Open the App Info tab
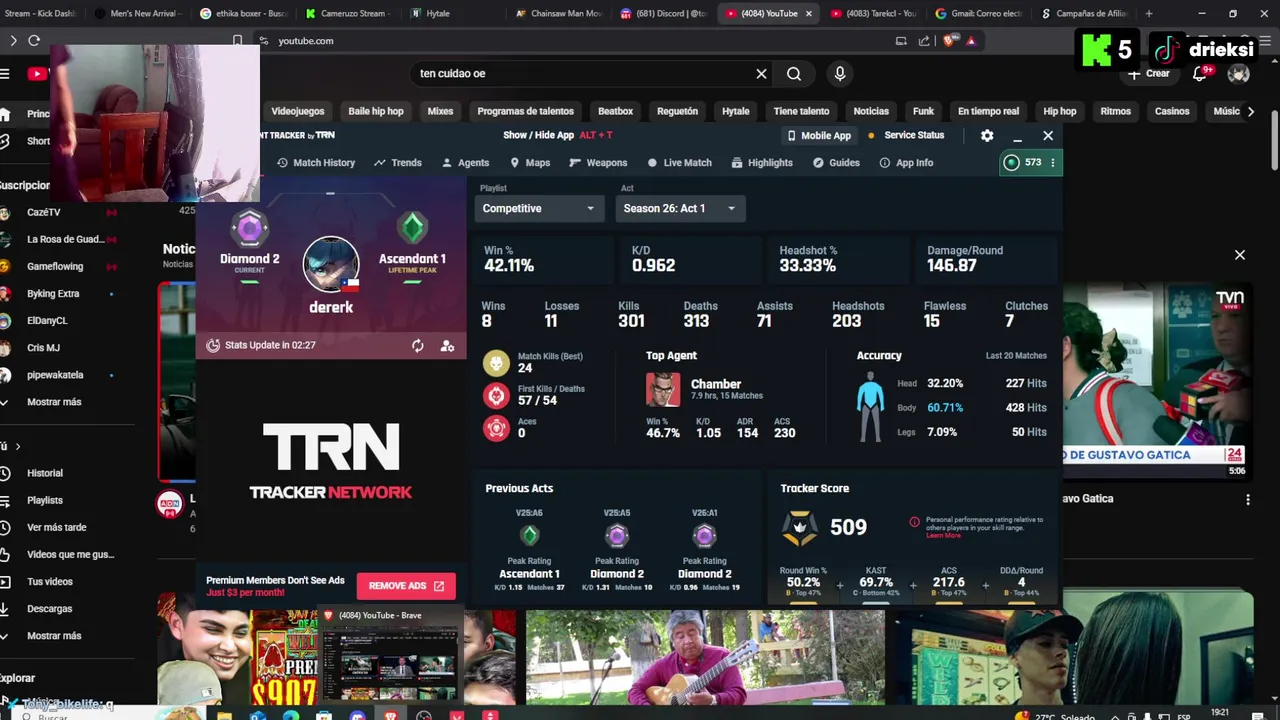Viewport: 1280px width, 720px height. coord(906,163)
